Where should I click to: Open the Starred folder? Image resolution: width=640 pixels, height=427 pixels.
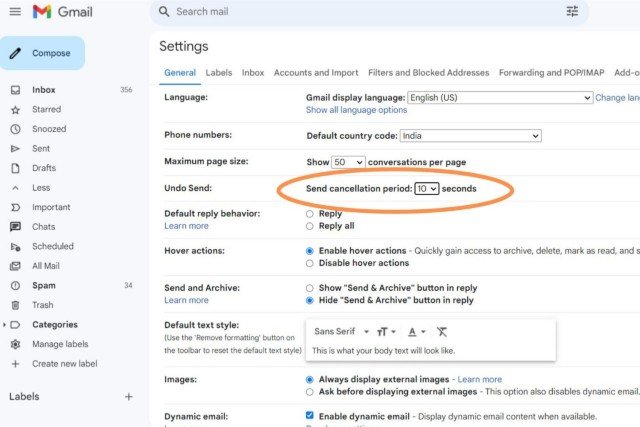click(47, 109)
